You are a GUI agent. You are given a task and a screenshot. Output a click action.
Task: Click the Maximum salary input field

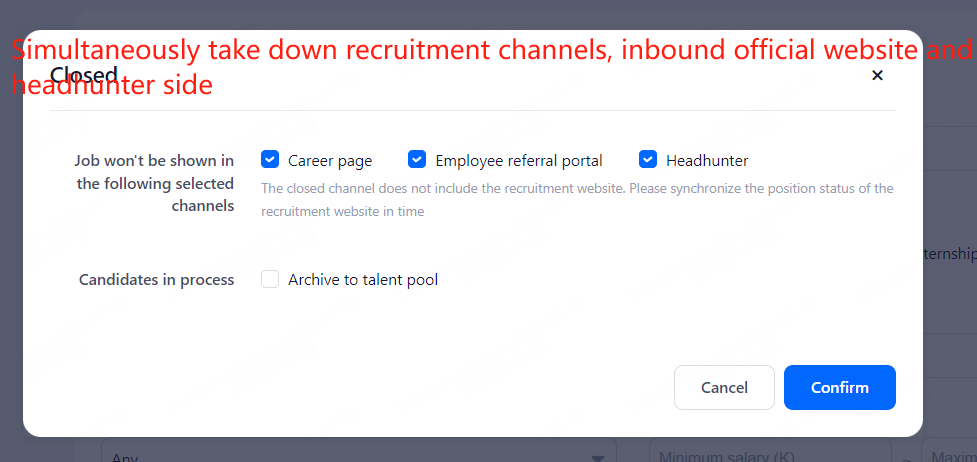click(950, 454)
